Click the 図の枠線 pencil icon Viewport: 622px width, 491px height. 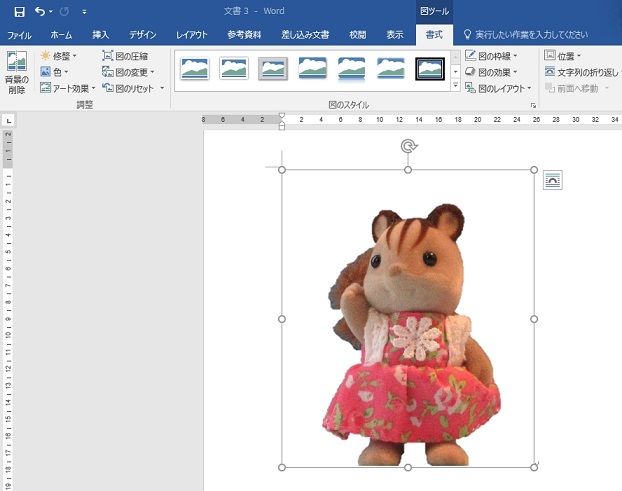click(x=470, y=55)
